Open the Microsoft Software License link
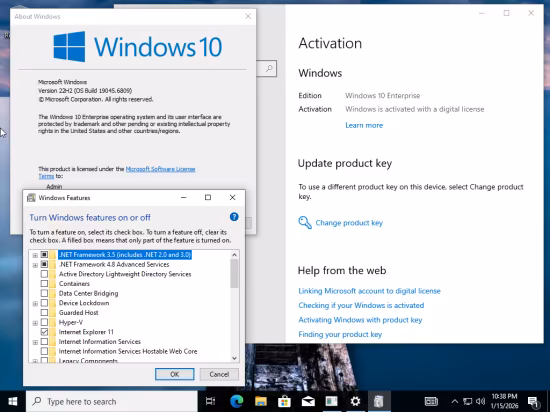 coord(160,169)
